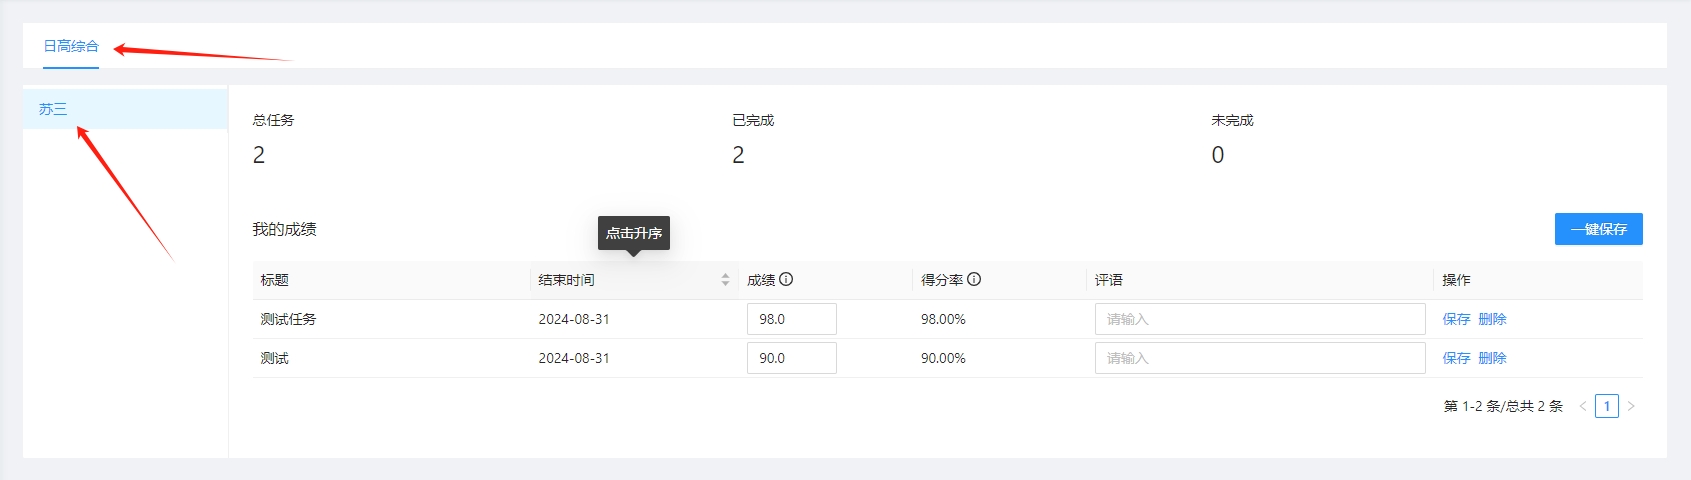Delete the 测试任务 row with 删除
1691x480 pixels.
coord(1492,319)
